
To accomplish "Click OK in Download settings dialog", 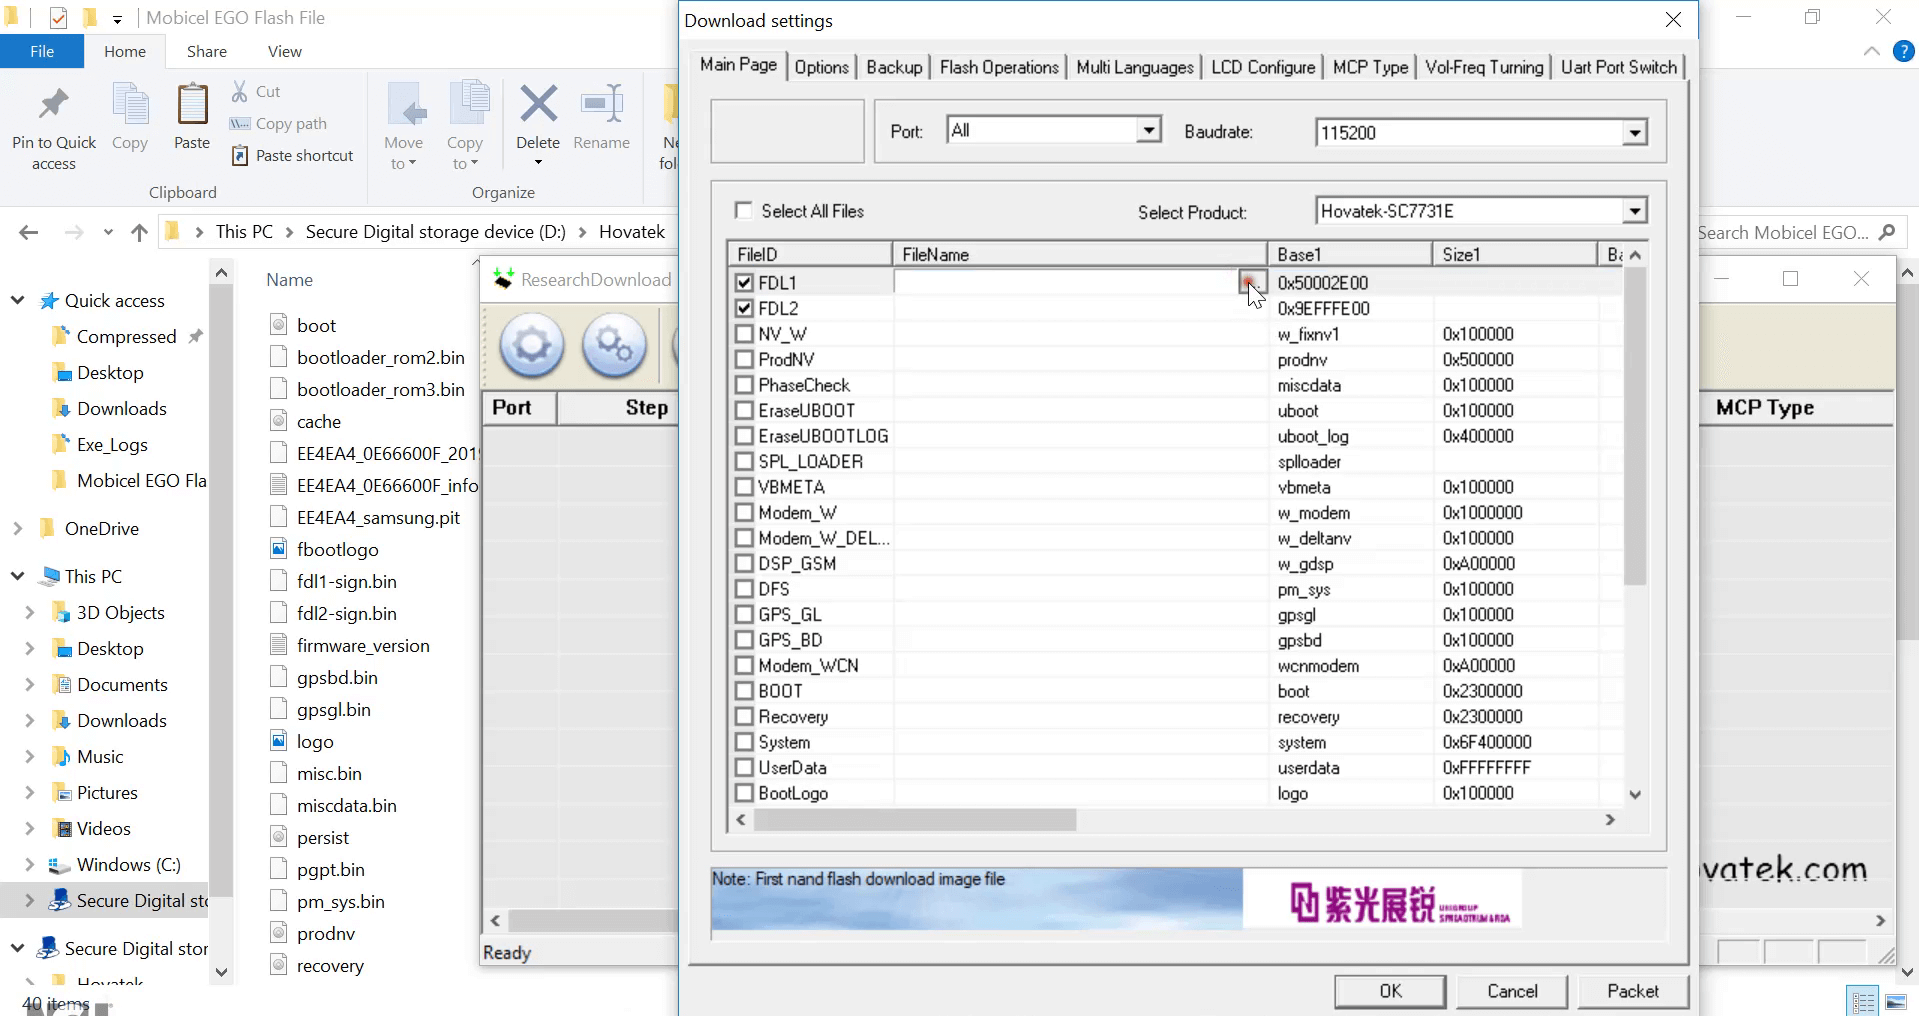I will [x=1388, y=991].
